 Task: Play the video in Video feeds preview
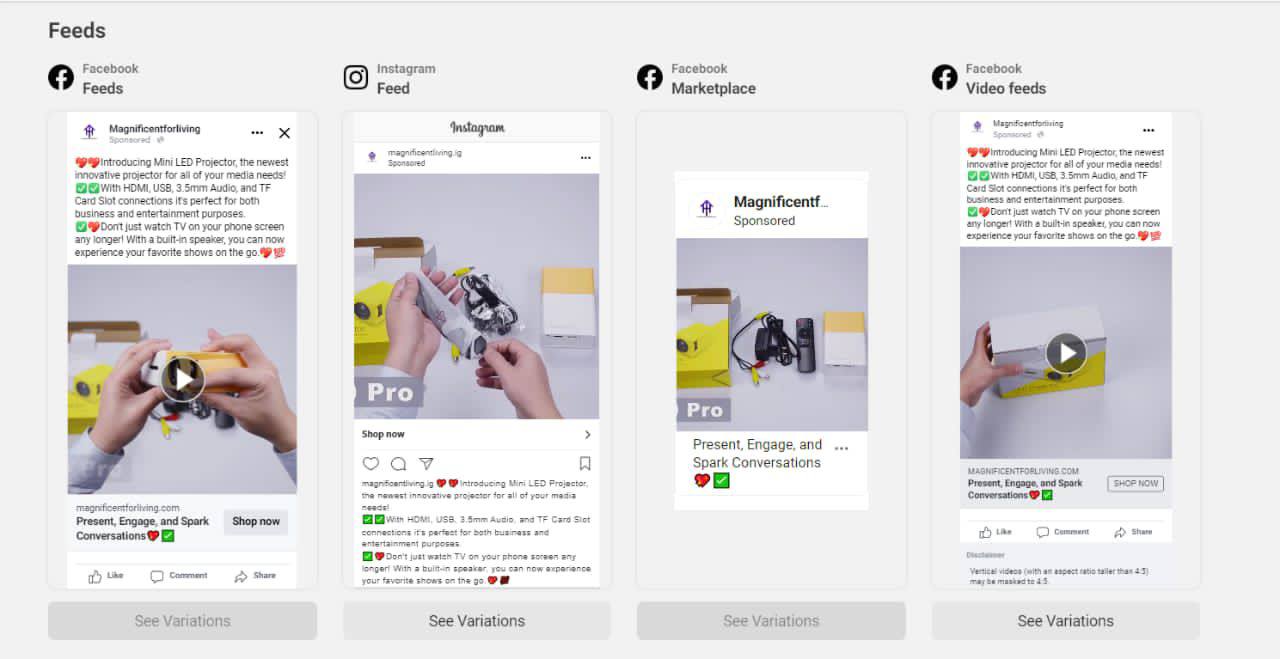tap(1066, 353)
